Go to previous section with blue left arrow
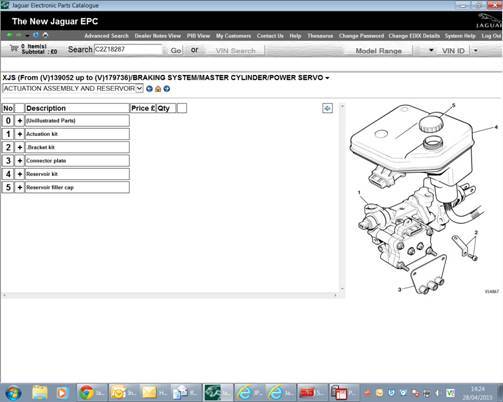This screenshot has height=402, width=503. 149,89
